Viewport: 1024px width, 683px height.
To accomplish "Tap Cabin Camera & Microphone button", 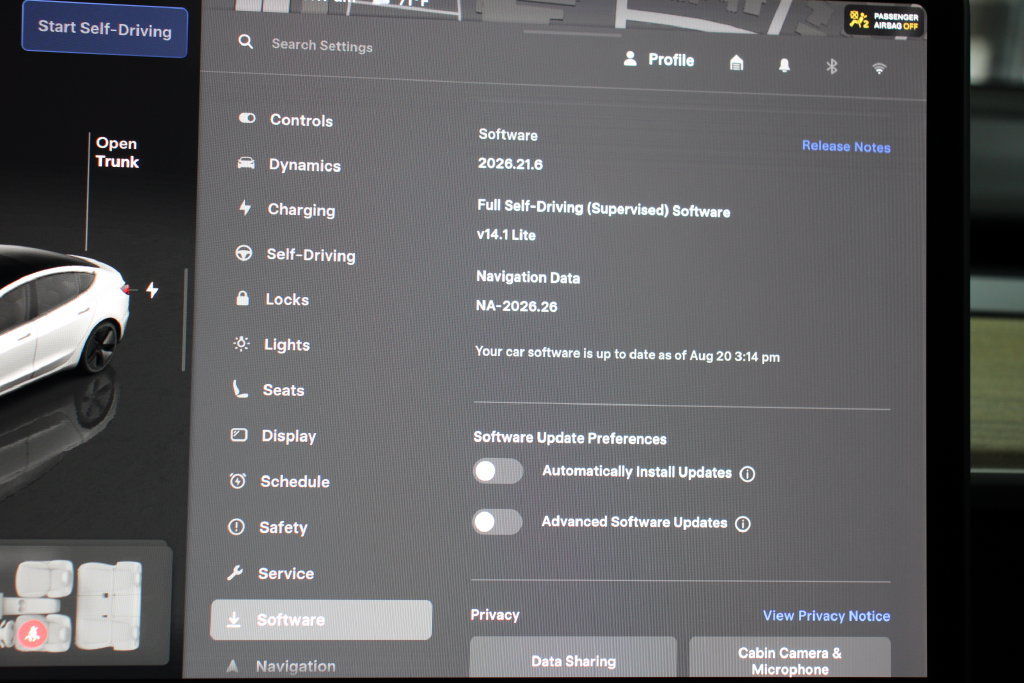I will (790, 659).
